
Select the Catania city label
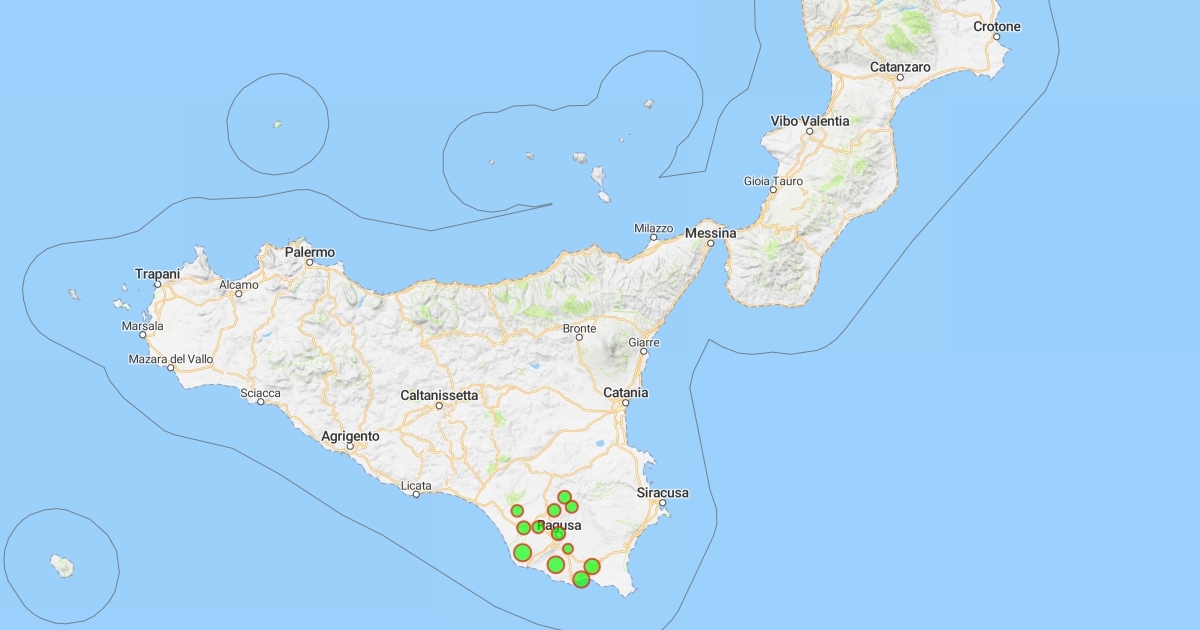coord(626,393)
